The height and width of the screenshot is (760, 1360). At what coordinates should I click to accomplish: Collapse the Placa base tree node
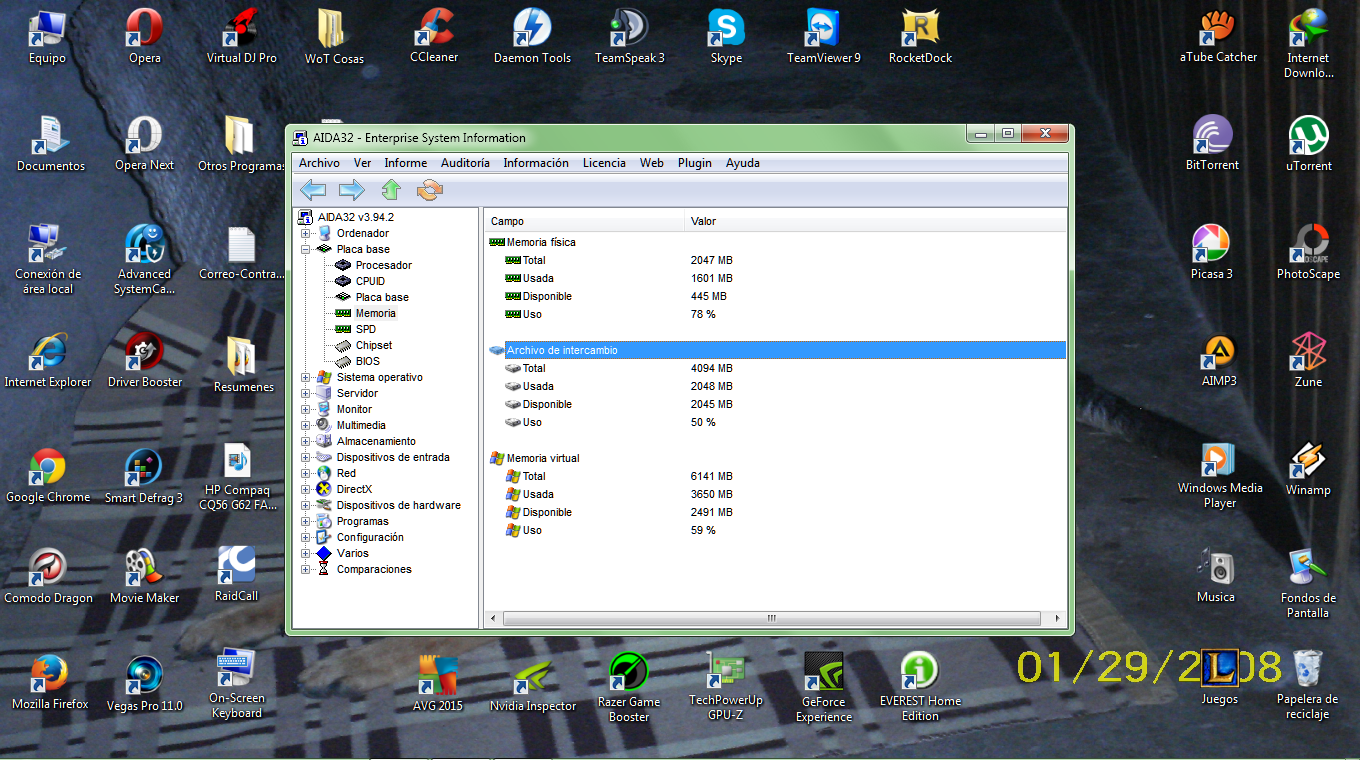[306, 249]
